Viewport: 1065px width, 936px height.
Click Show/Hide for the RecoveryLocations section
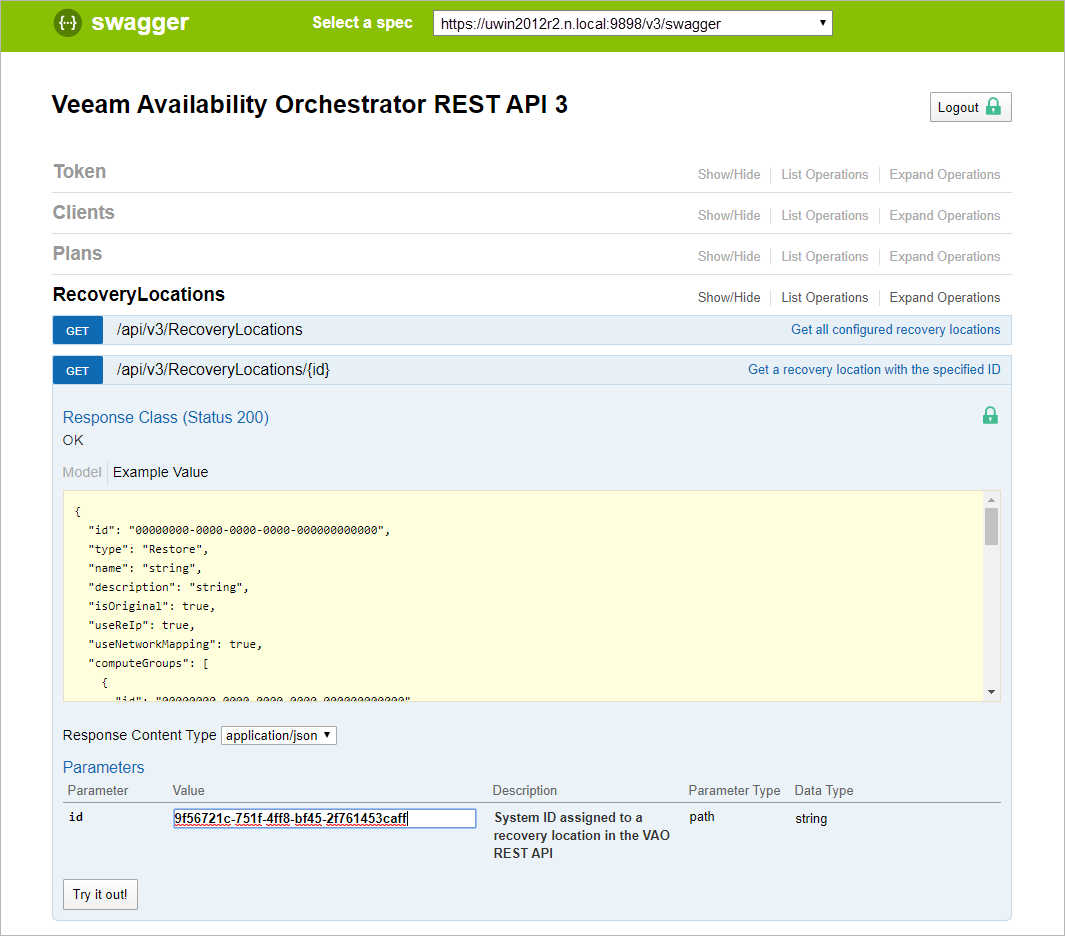[729, 298]
